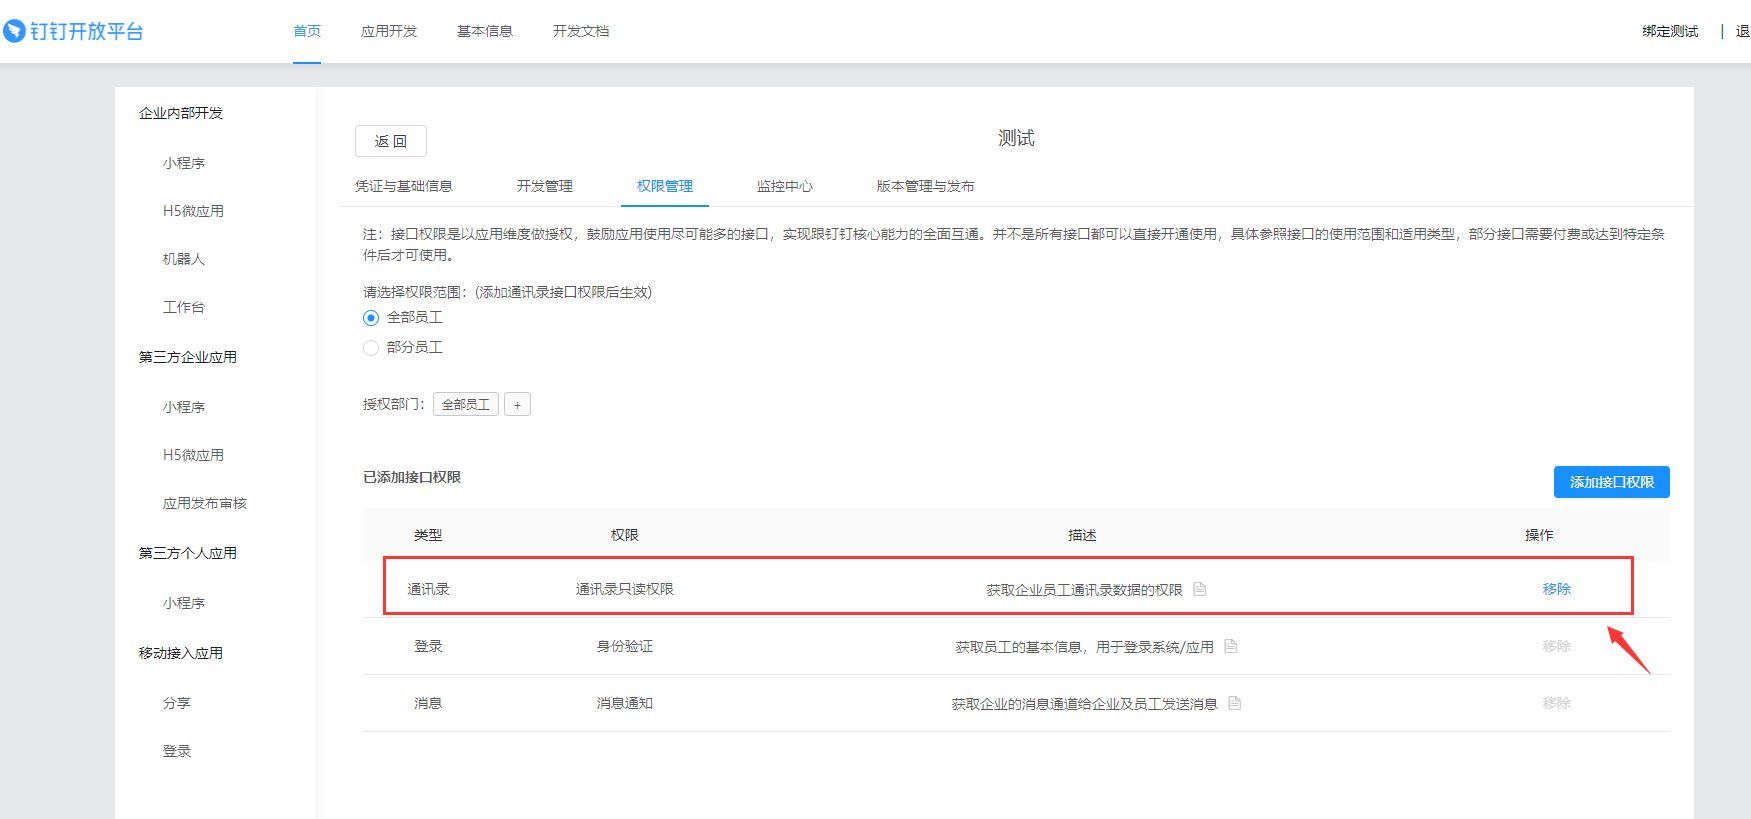Select 应用发布审核 in the sidebar
The height and width of the screenshot is (819, 1751).
pos(204,503)
